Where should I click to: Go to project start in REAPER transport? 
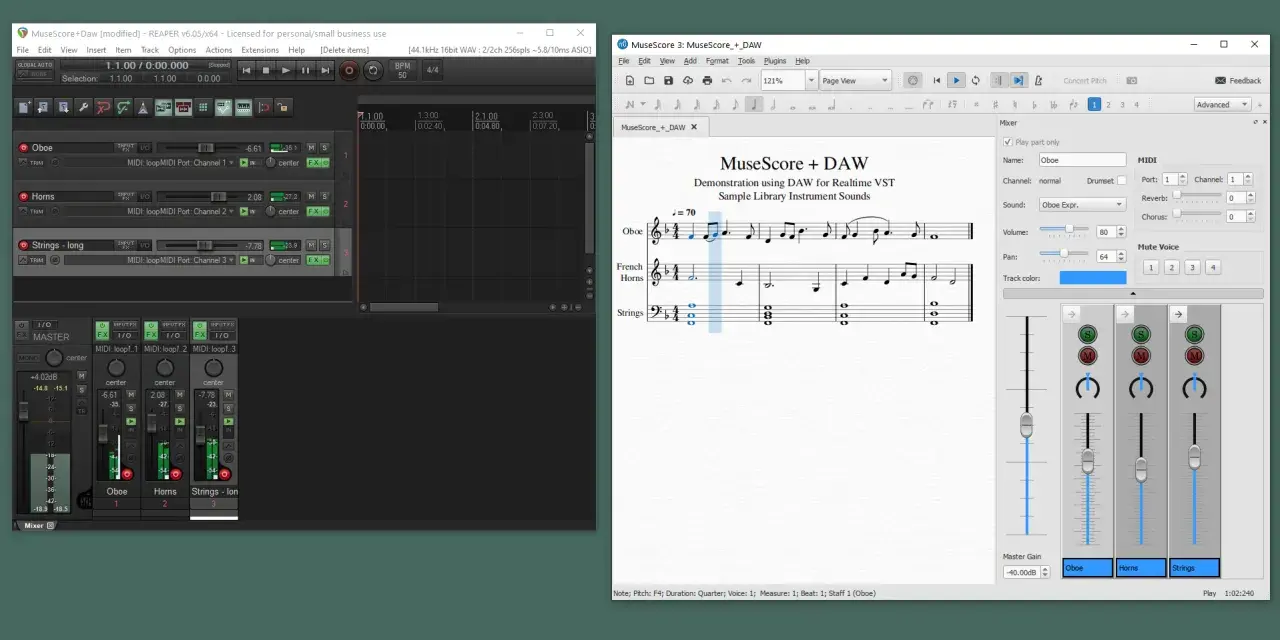[x=246, y=70]
